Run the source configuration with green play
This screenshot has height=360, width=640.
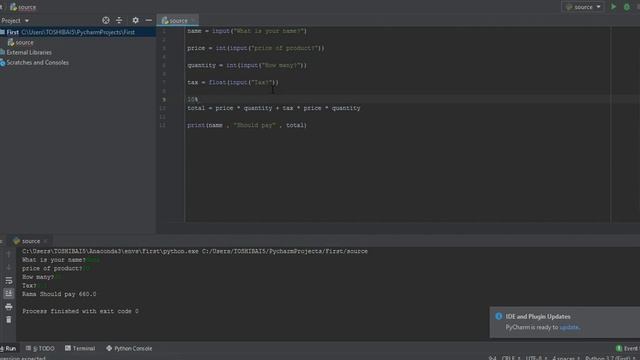[613, 7]
